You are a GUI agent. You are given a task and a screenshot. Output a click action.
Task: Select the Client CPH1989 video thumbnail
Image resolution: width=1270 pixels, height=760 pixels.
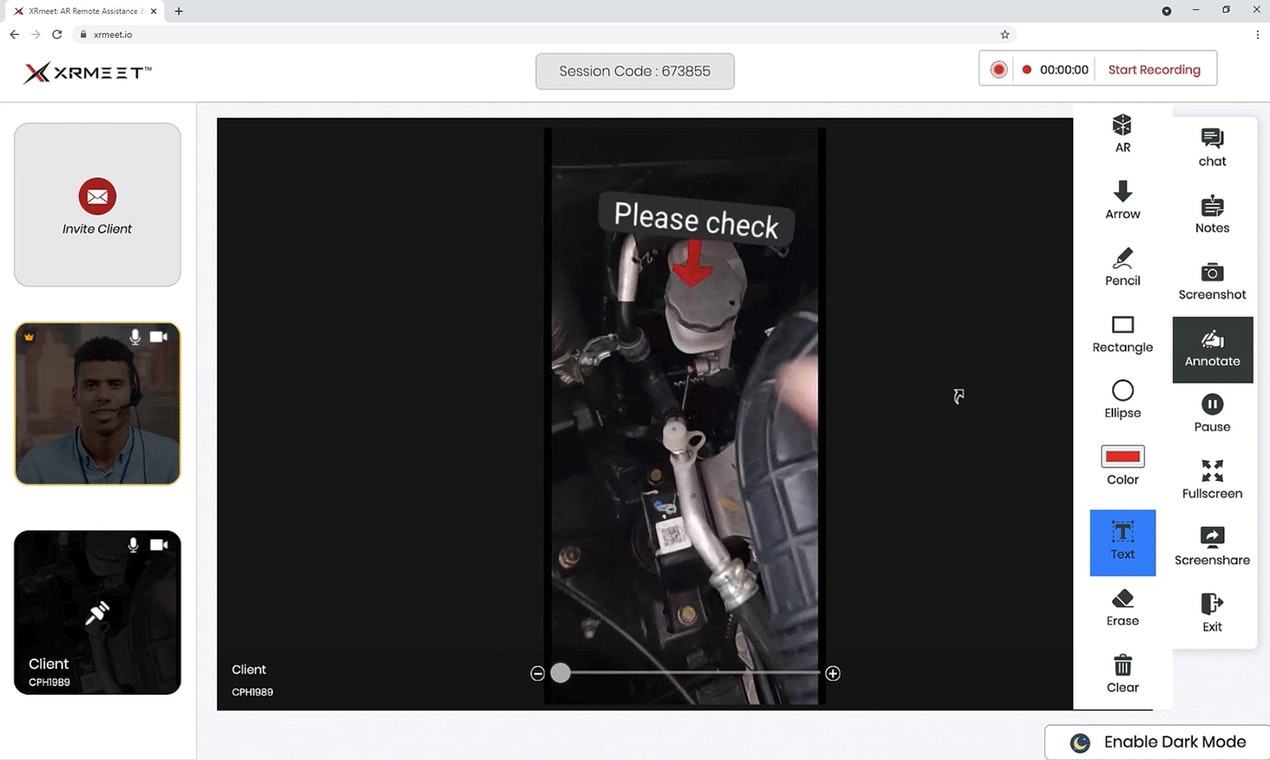tap(97, 612)
